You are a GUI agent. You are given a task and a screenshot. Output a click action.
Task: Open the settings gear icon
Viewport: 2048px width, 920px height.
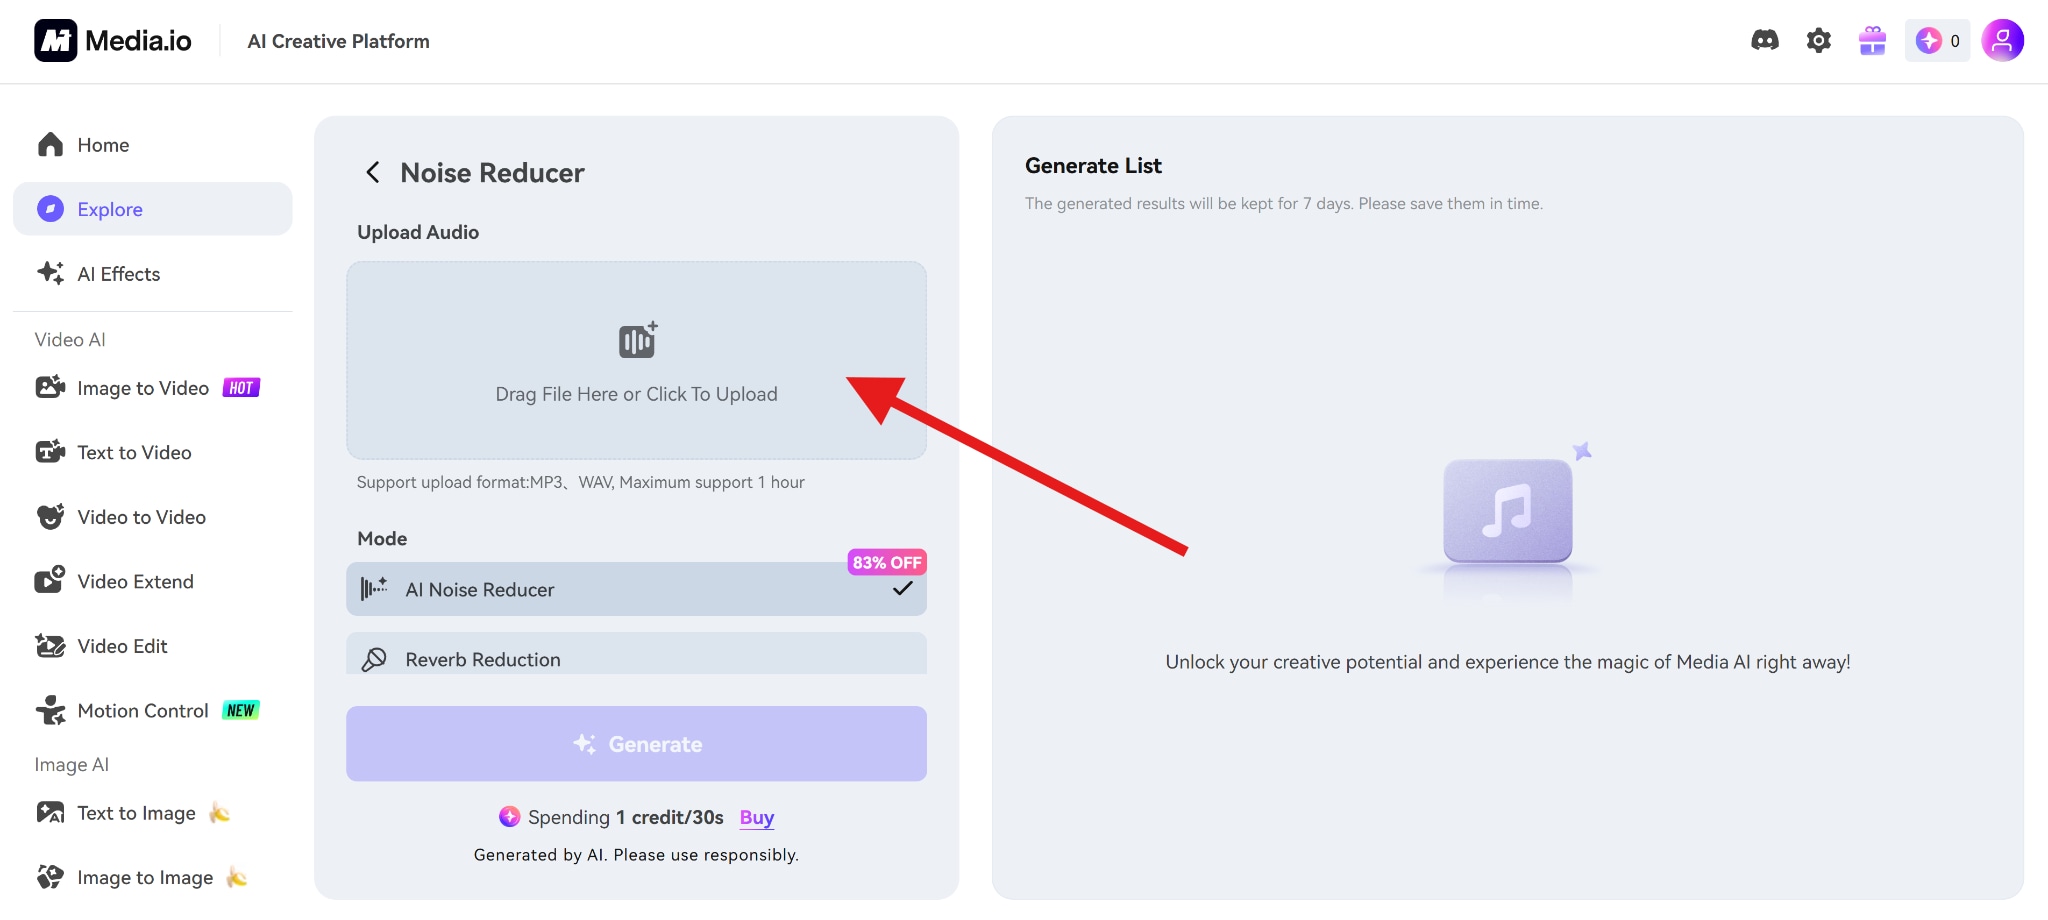tap(1818, 40)
